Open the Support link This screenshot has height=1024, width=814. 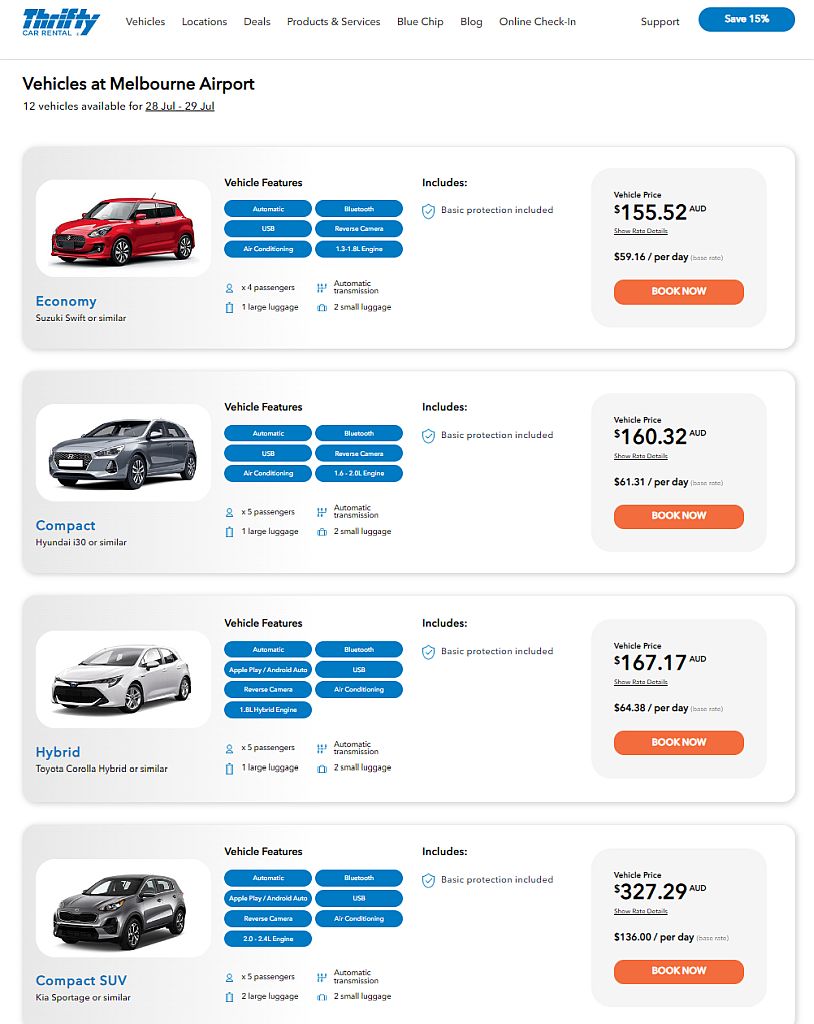pyautogui.click(x=660, y=21)
